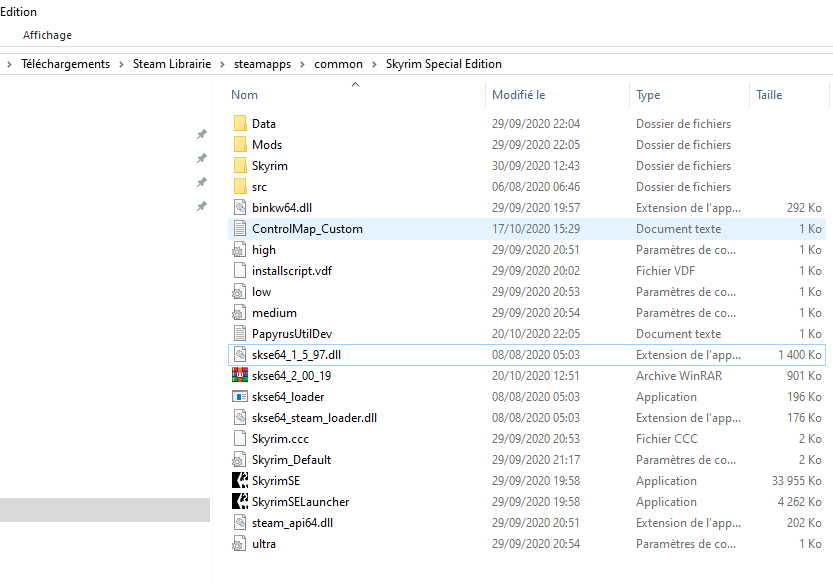This screenshot has width=833, height=584.
Task: Click the SkyrimSELauncher application icon
Action: pos(240,501)
